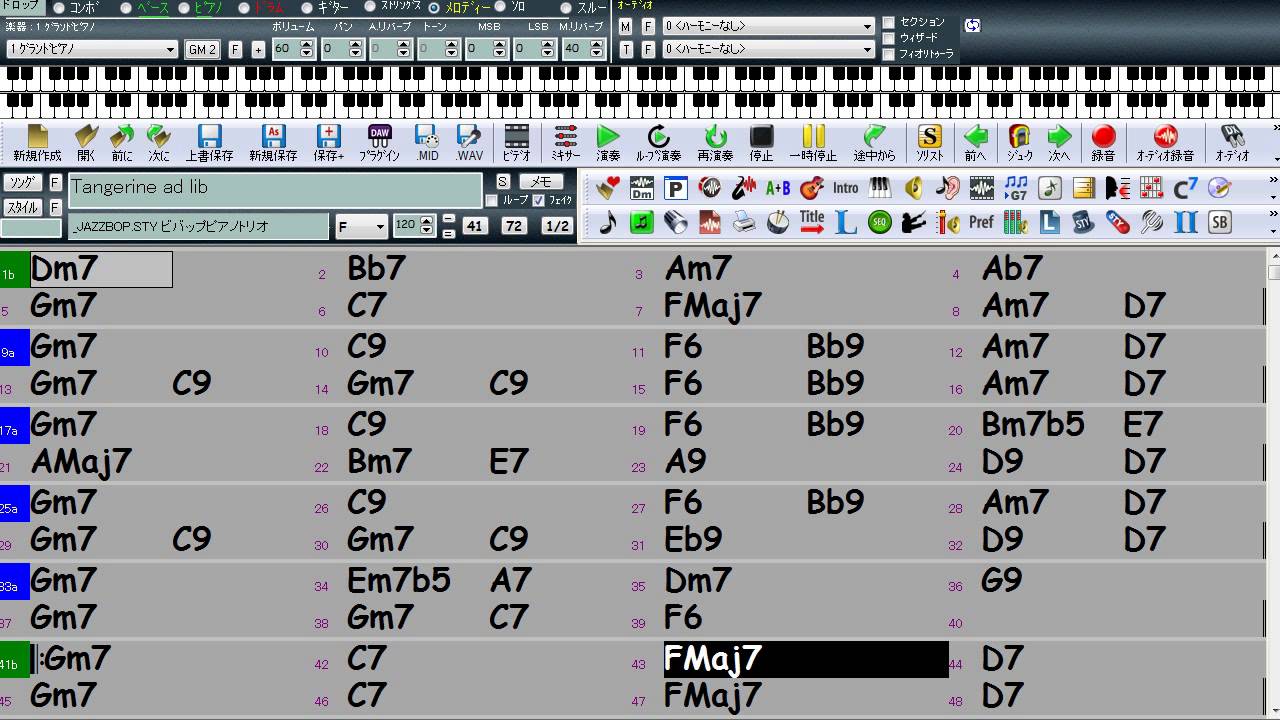
Task: Open the guitar window icon
Action: (812, 187)
